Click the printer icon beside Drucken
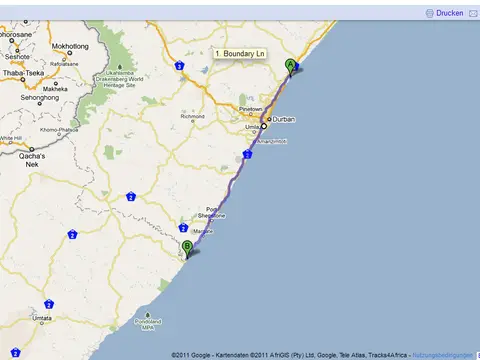This screenshot has height=360, width=480. click(x=429, y=13)
